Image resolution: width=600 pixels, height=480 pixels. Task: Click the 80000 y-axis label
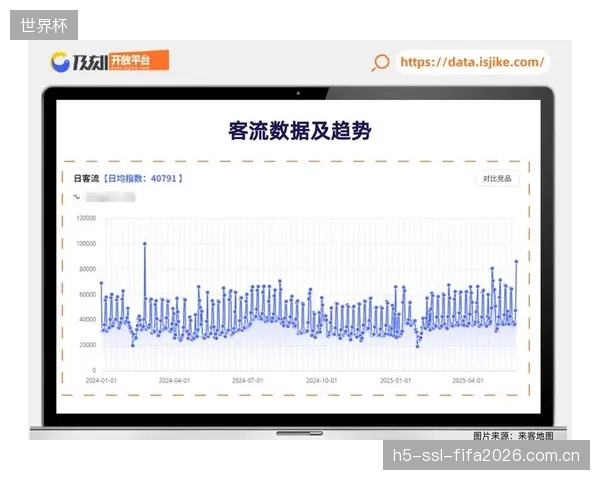tap(88, 269)
